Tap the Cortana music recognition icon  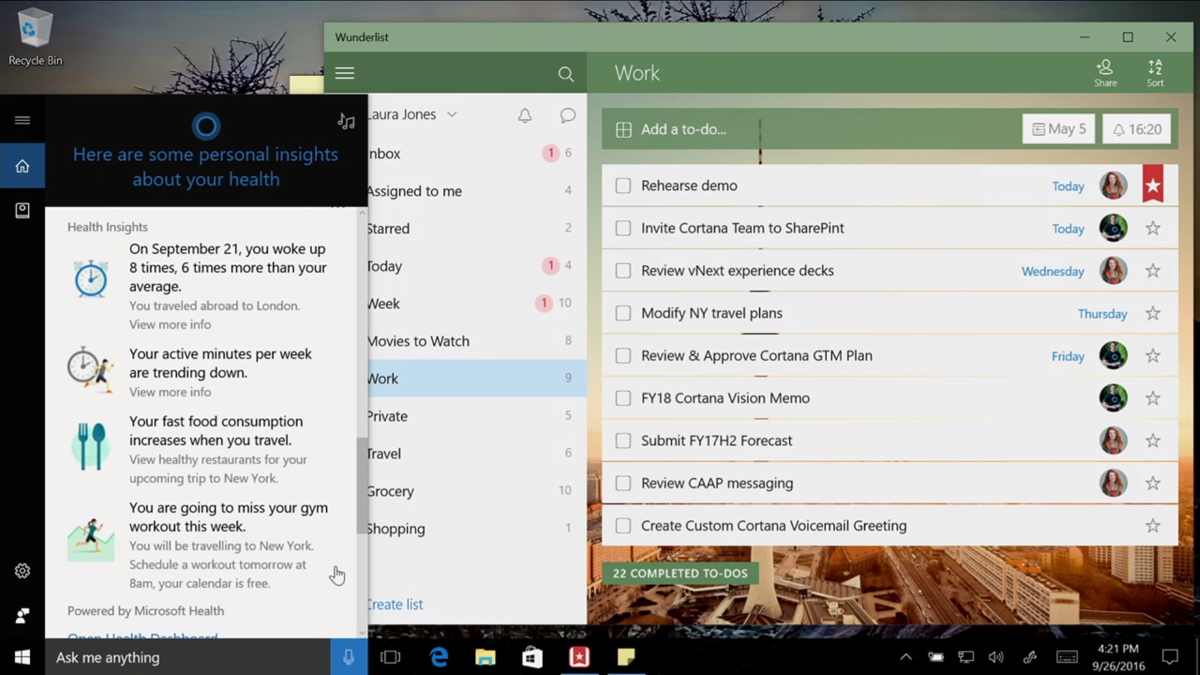coord(346,121)
